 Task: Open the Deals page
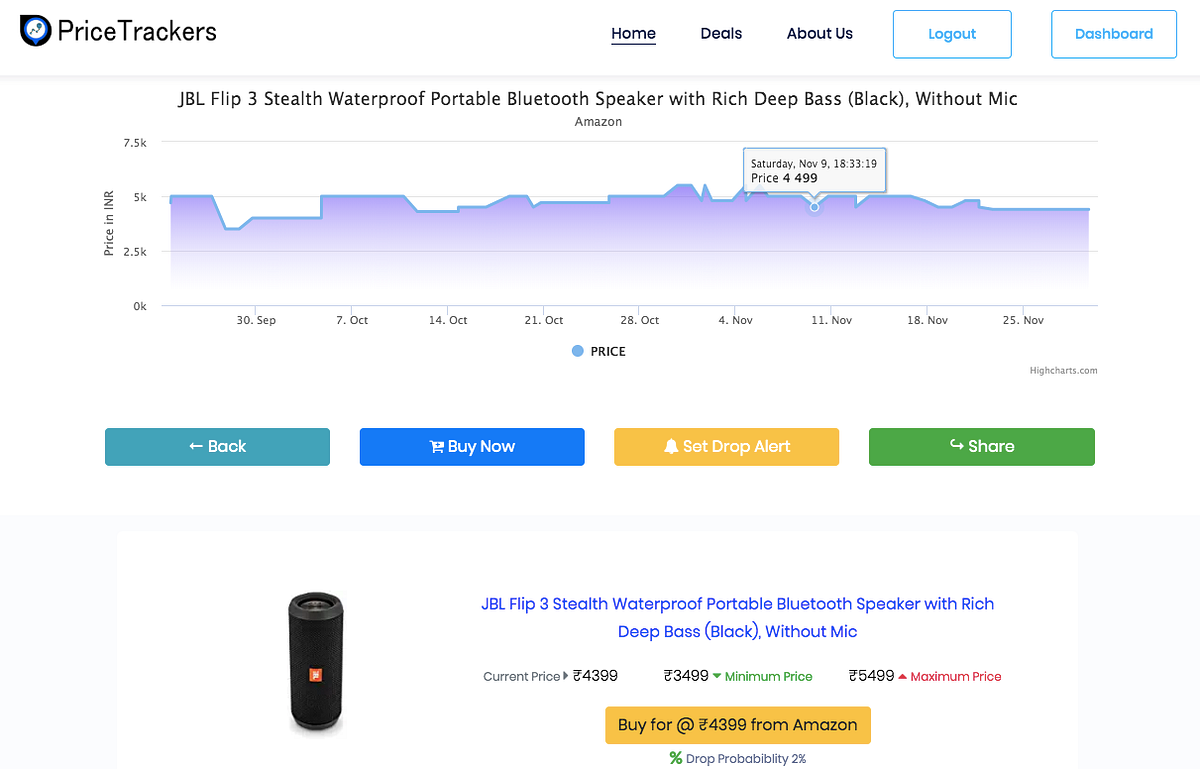721,33
